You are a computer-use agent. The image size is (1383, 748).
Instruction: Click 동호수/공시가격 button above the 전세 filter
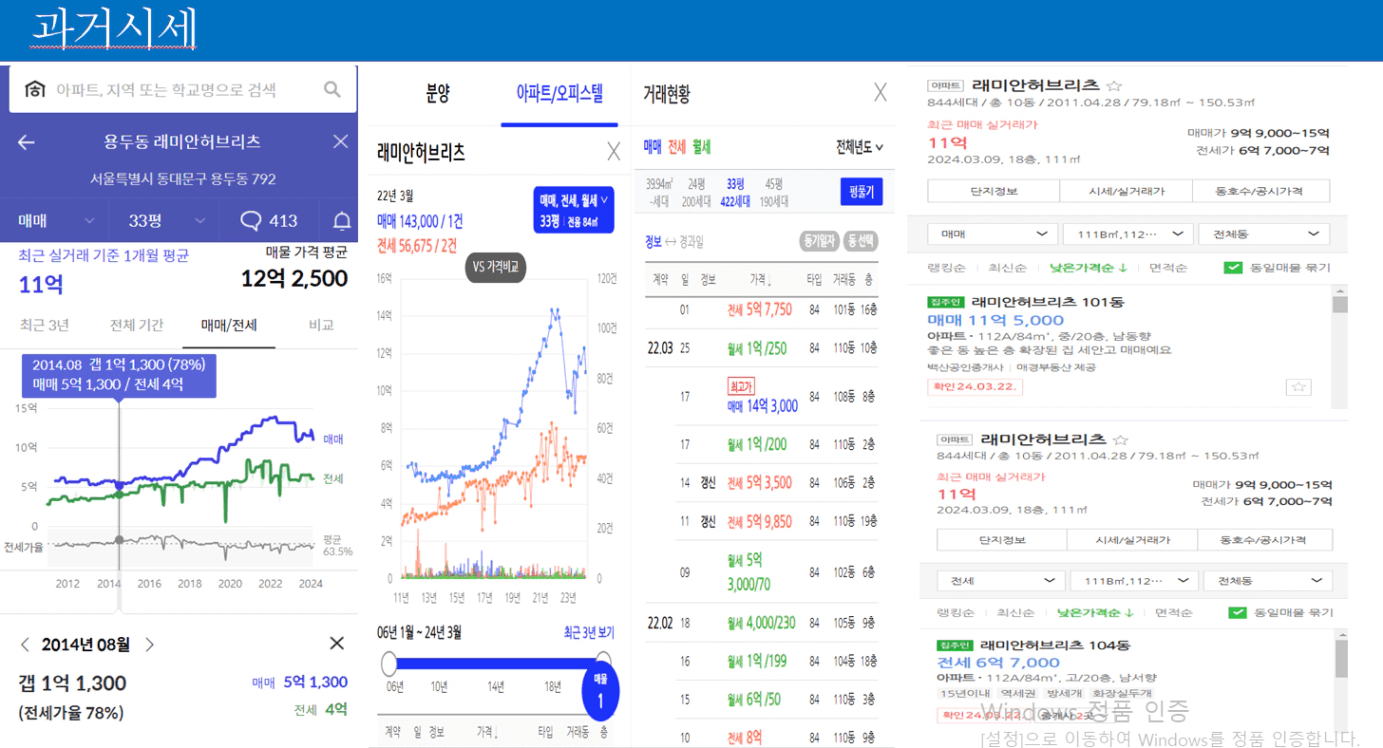[x=1263, y=540]
